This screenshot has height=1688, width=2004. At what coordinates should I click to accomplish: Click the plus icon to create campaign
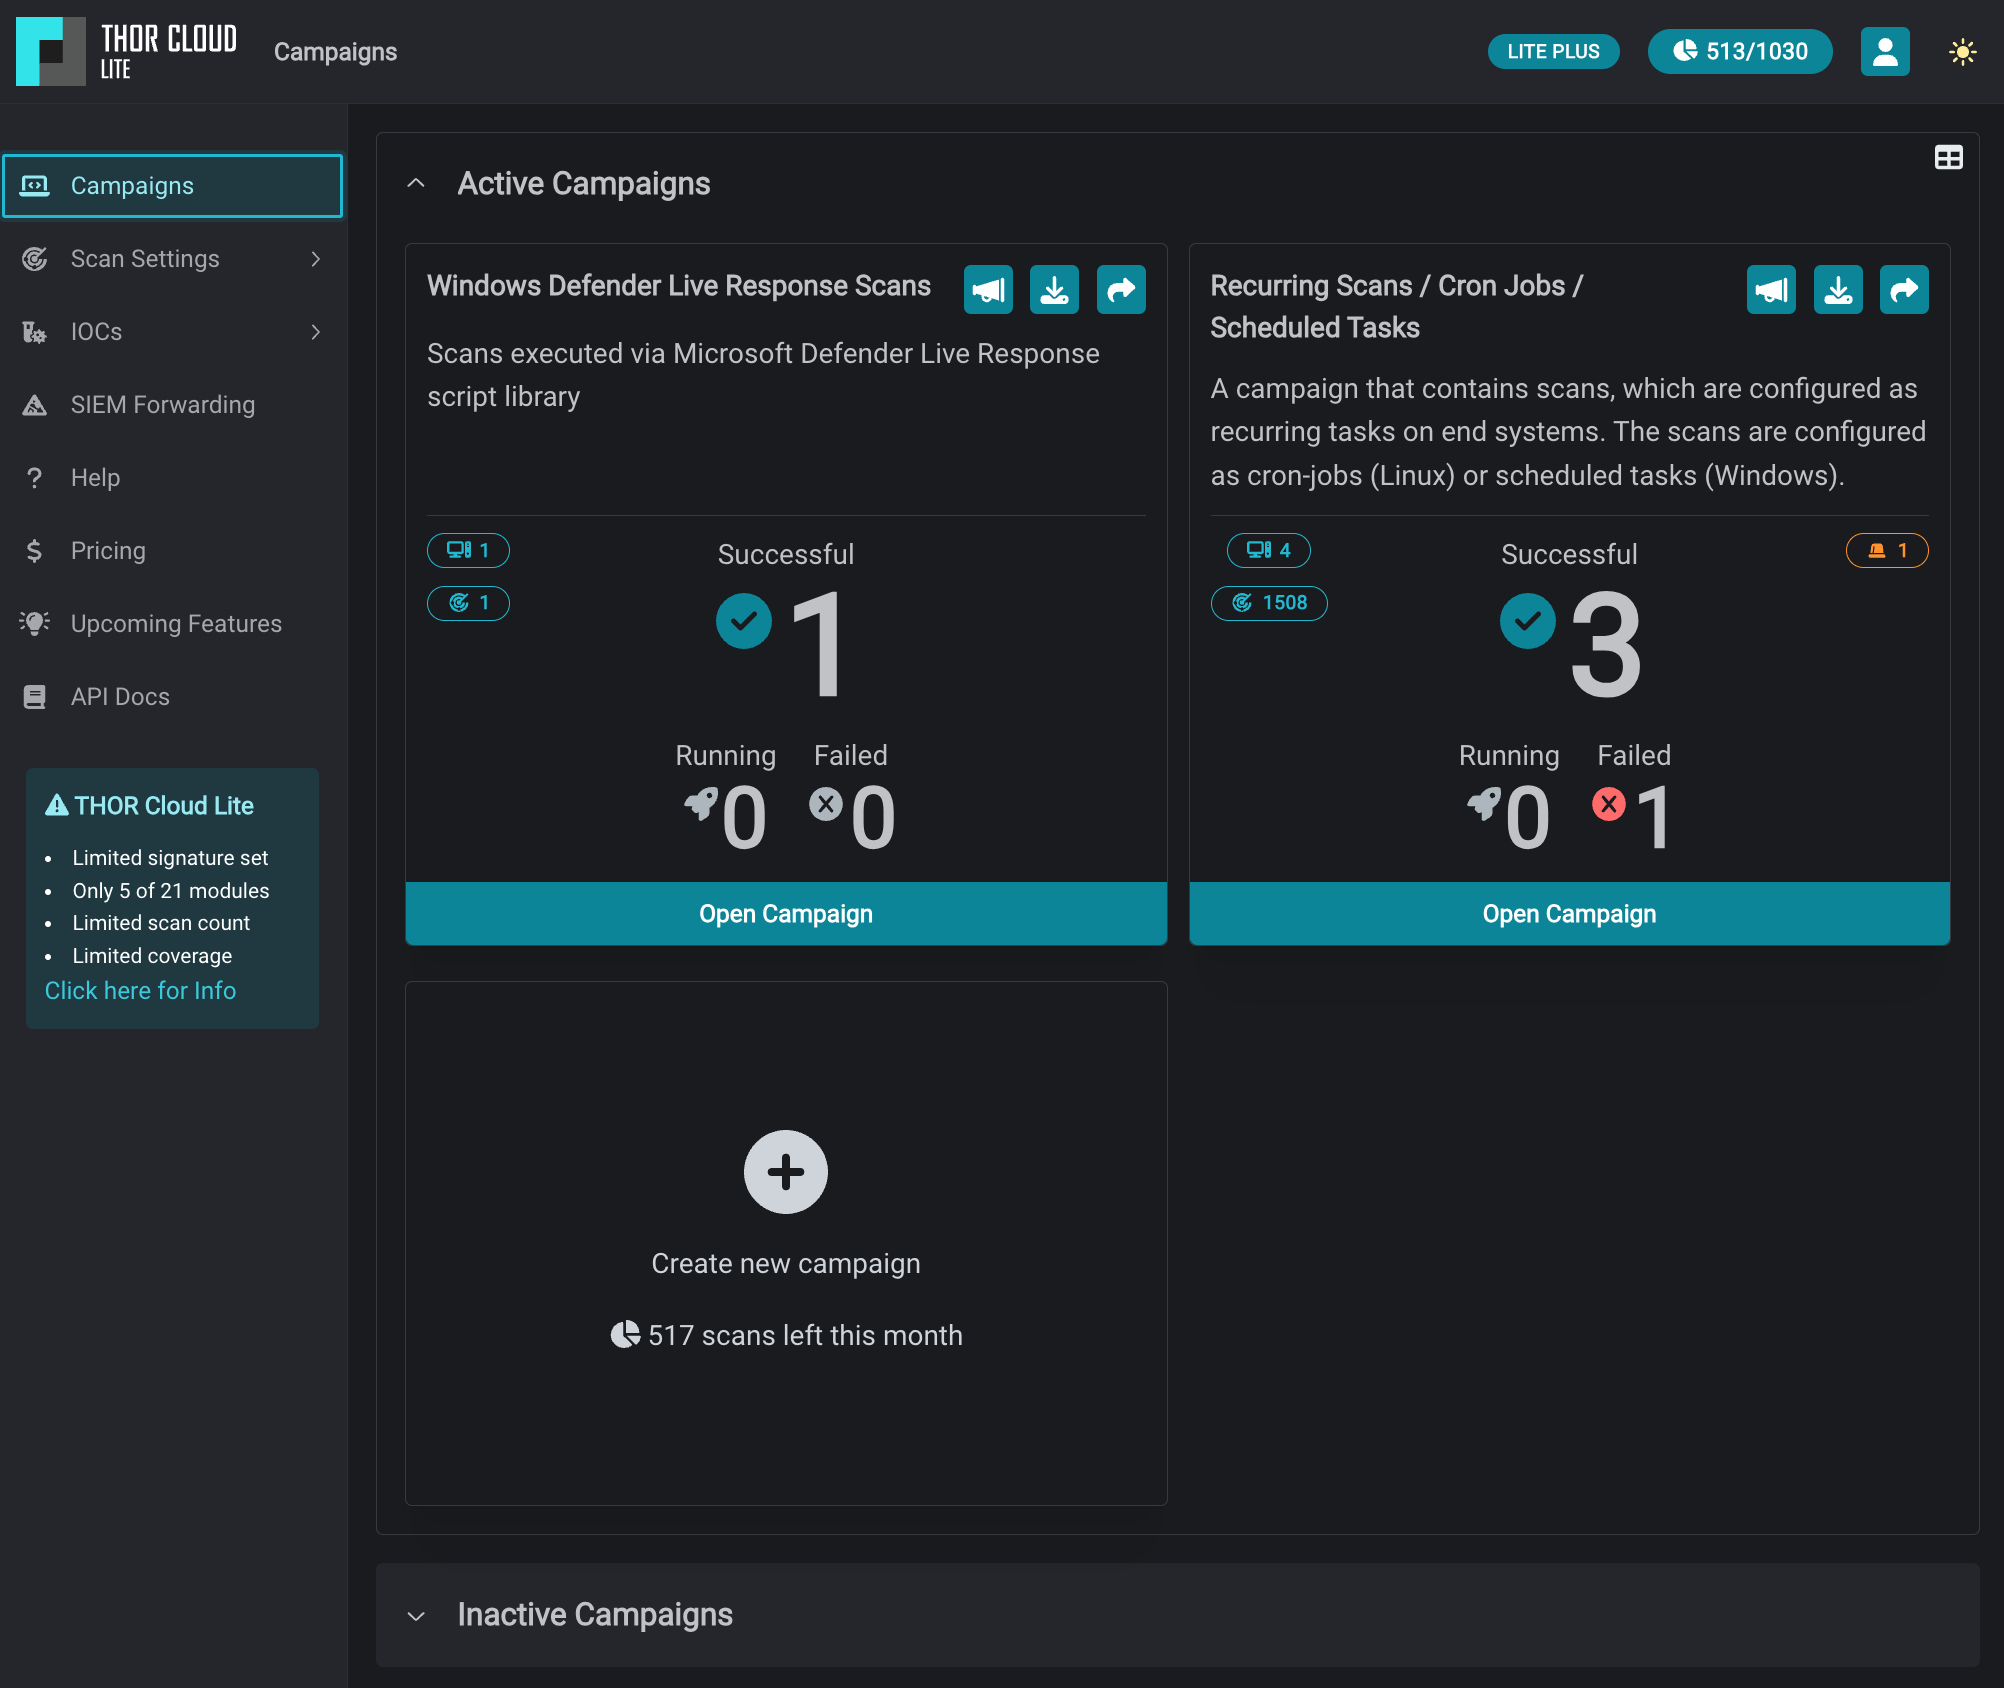786,1172
